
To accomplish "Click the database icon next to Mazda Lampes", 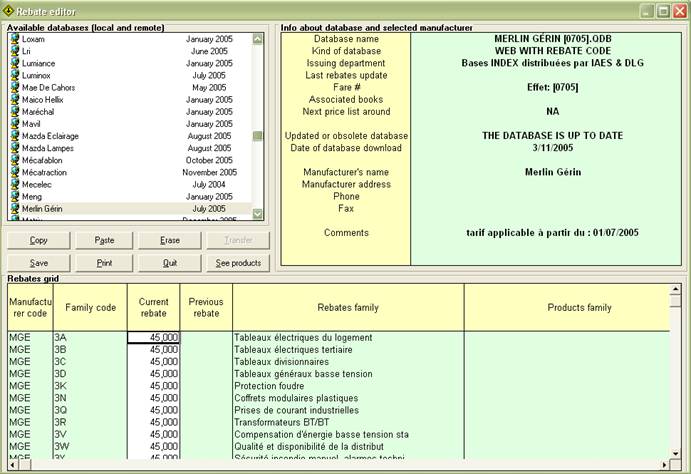I will click(x=15, y=148).
